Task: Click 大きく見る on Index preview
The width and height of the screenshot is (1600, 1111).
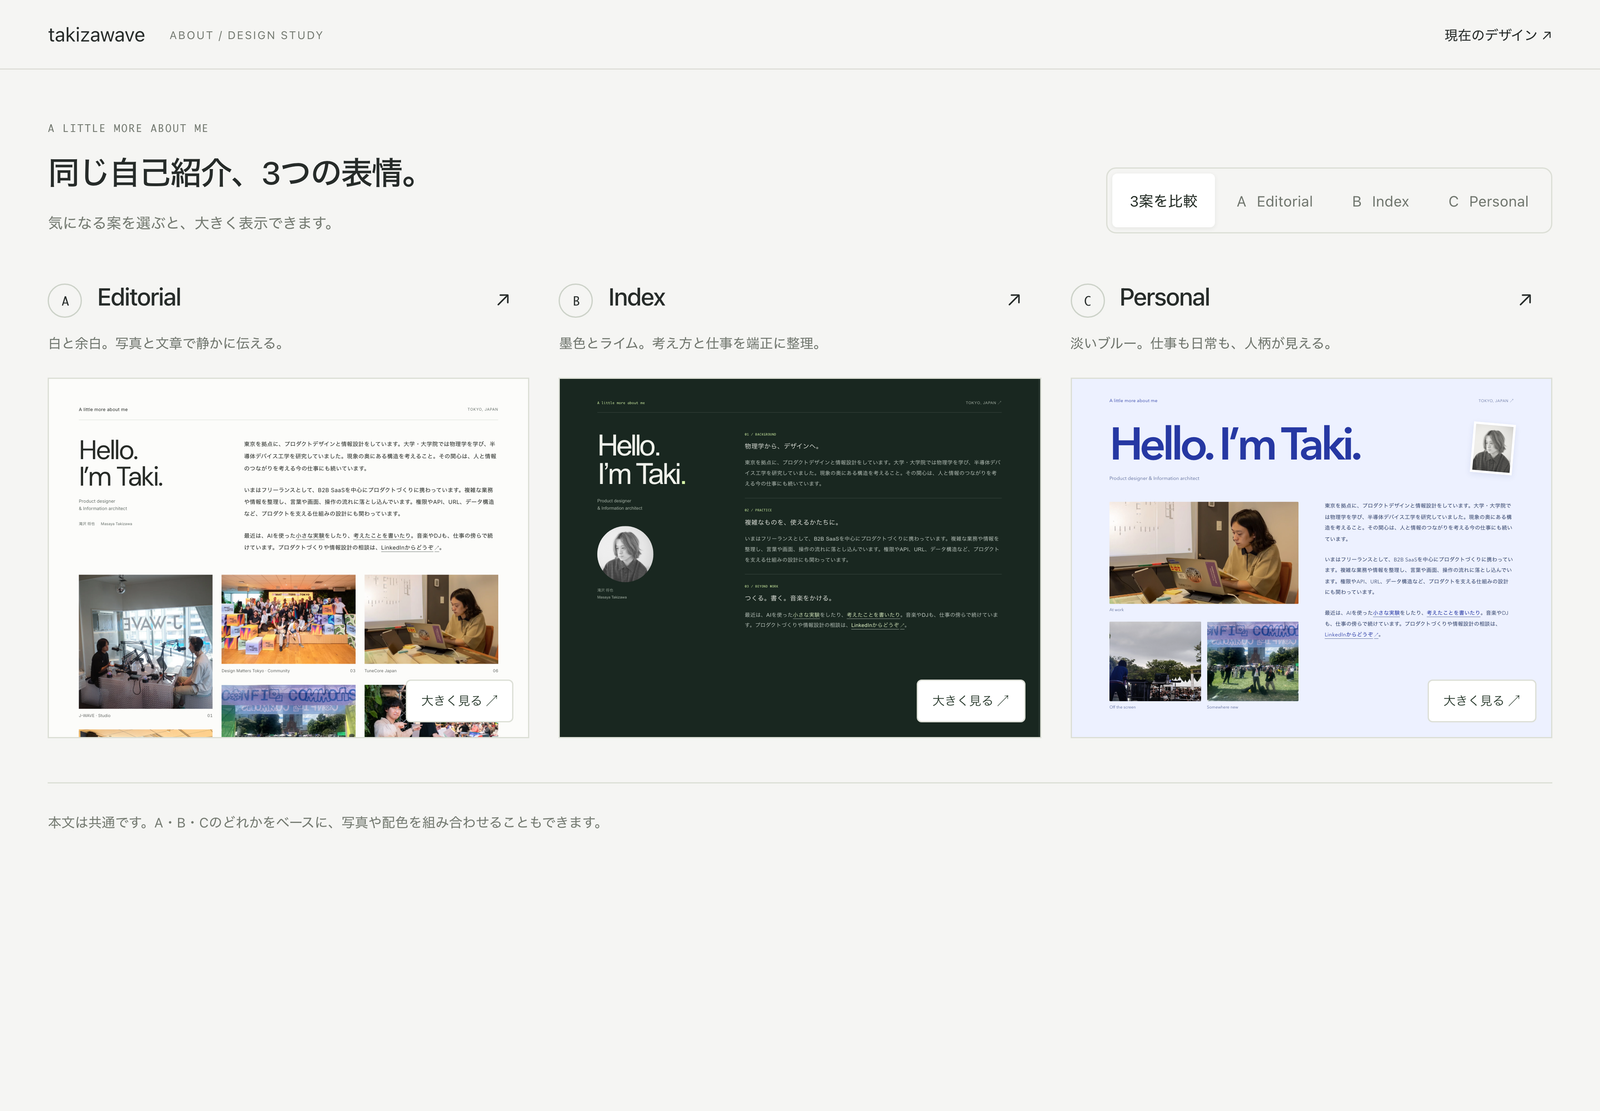Action: point(970,701)
